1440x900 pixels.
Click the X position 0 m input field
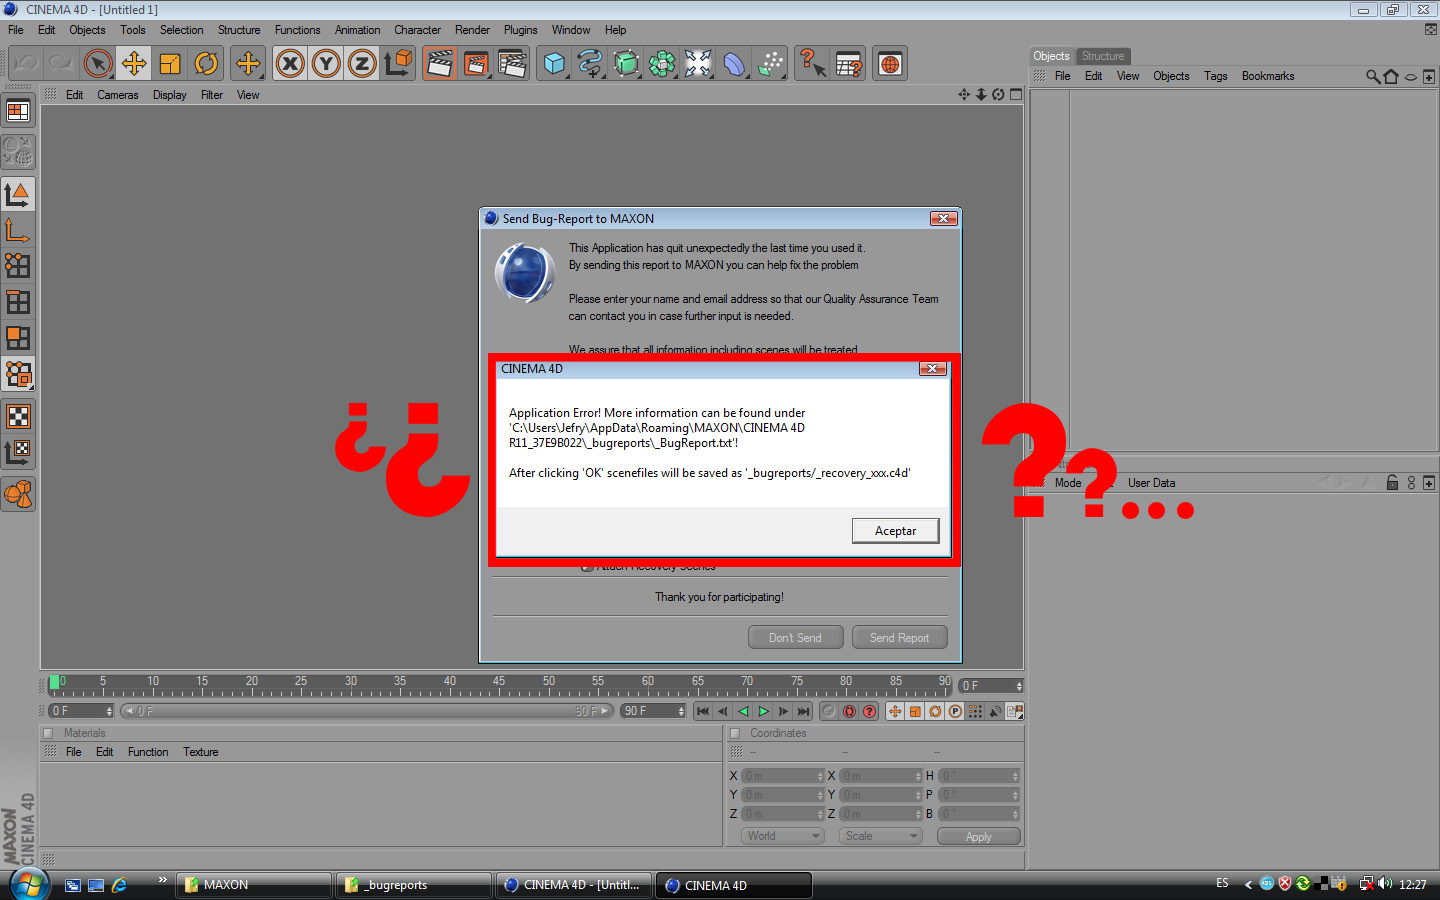coord(782,776)
